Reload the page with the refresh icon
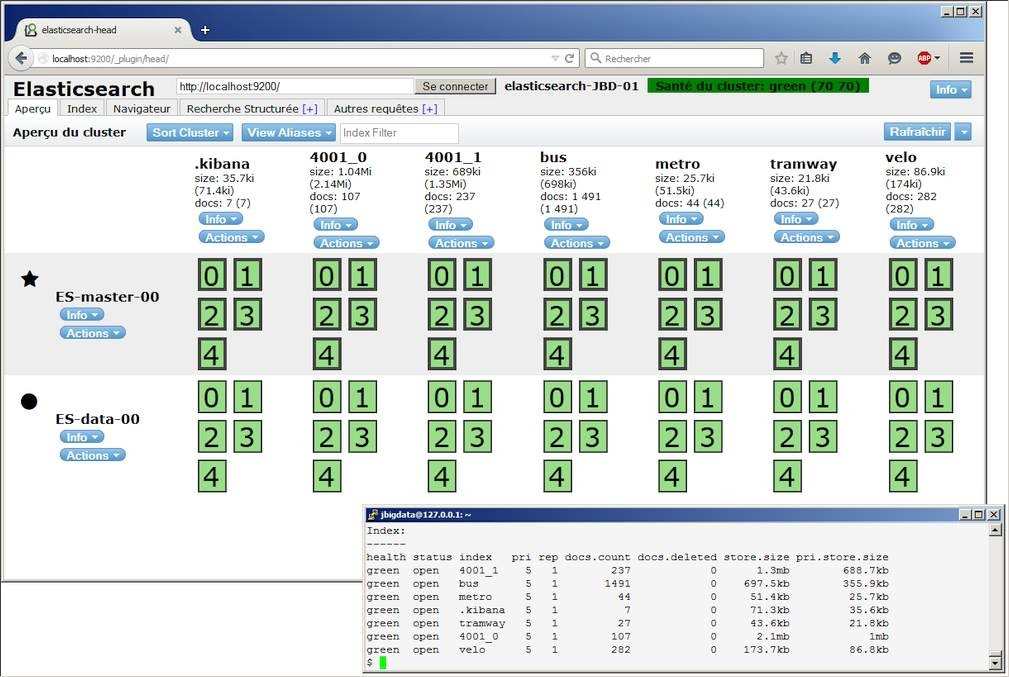This screenshot has width=1009, height=677. [570, 58]
